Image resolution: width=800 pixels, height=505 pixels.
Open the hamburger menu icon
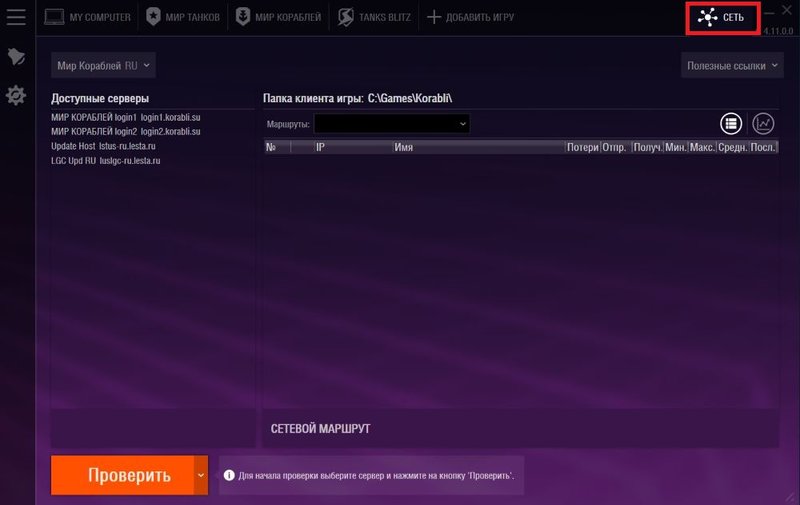(15, 17)
